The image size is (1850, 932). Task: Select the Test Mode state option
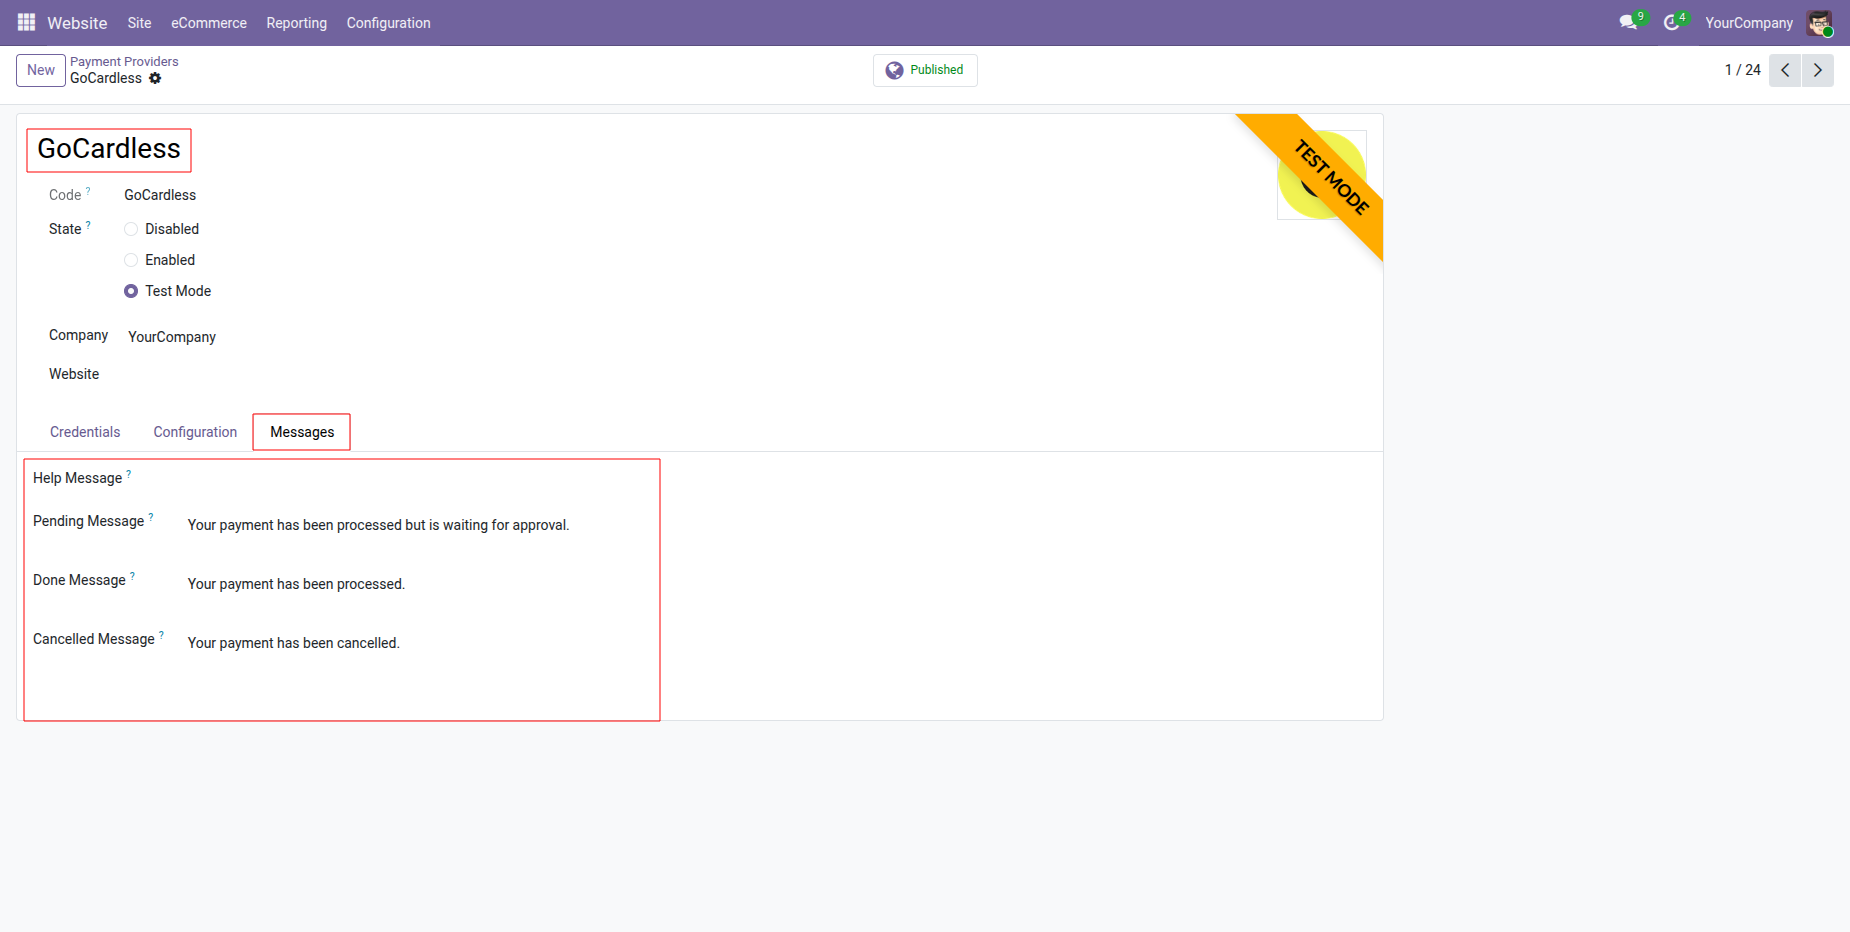pyautogui.click(x=131, y=291)
